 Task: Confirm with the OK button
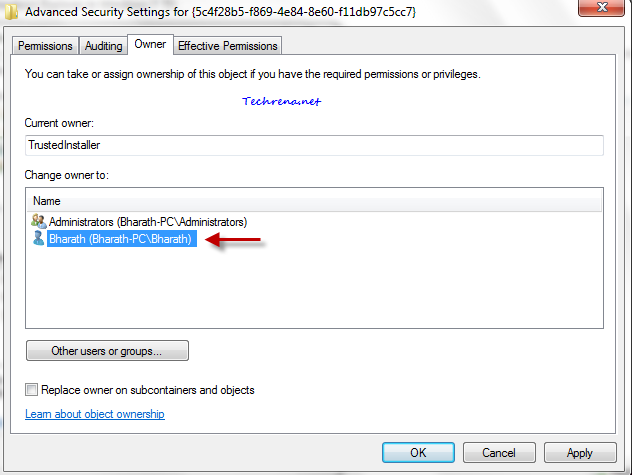tap(418, 452)
